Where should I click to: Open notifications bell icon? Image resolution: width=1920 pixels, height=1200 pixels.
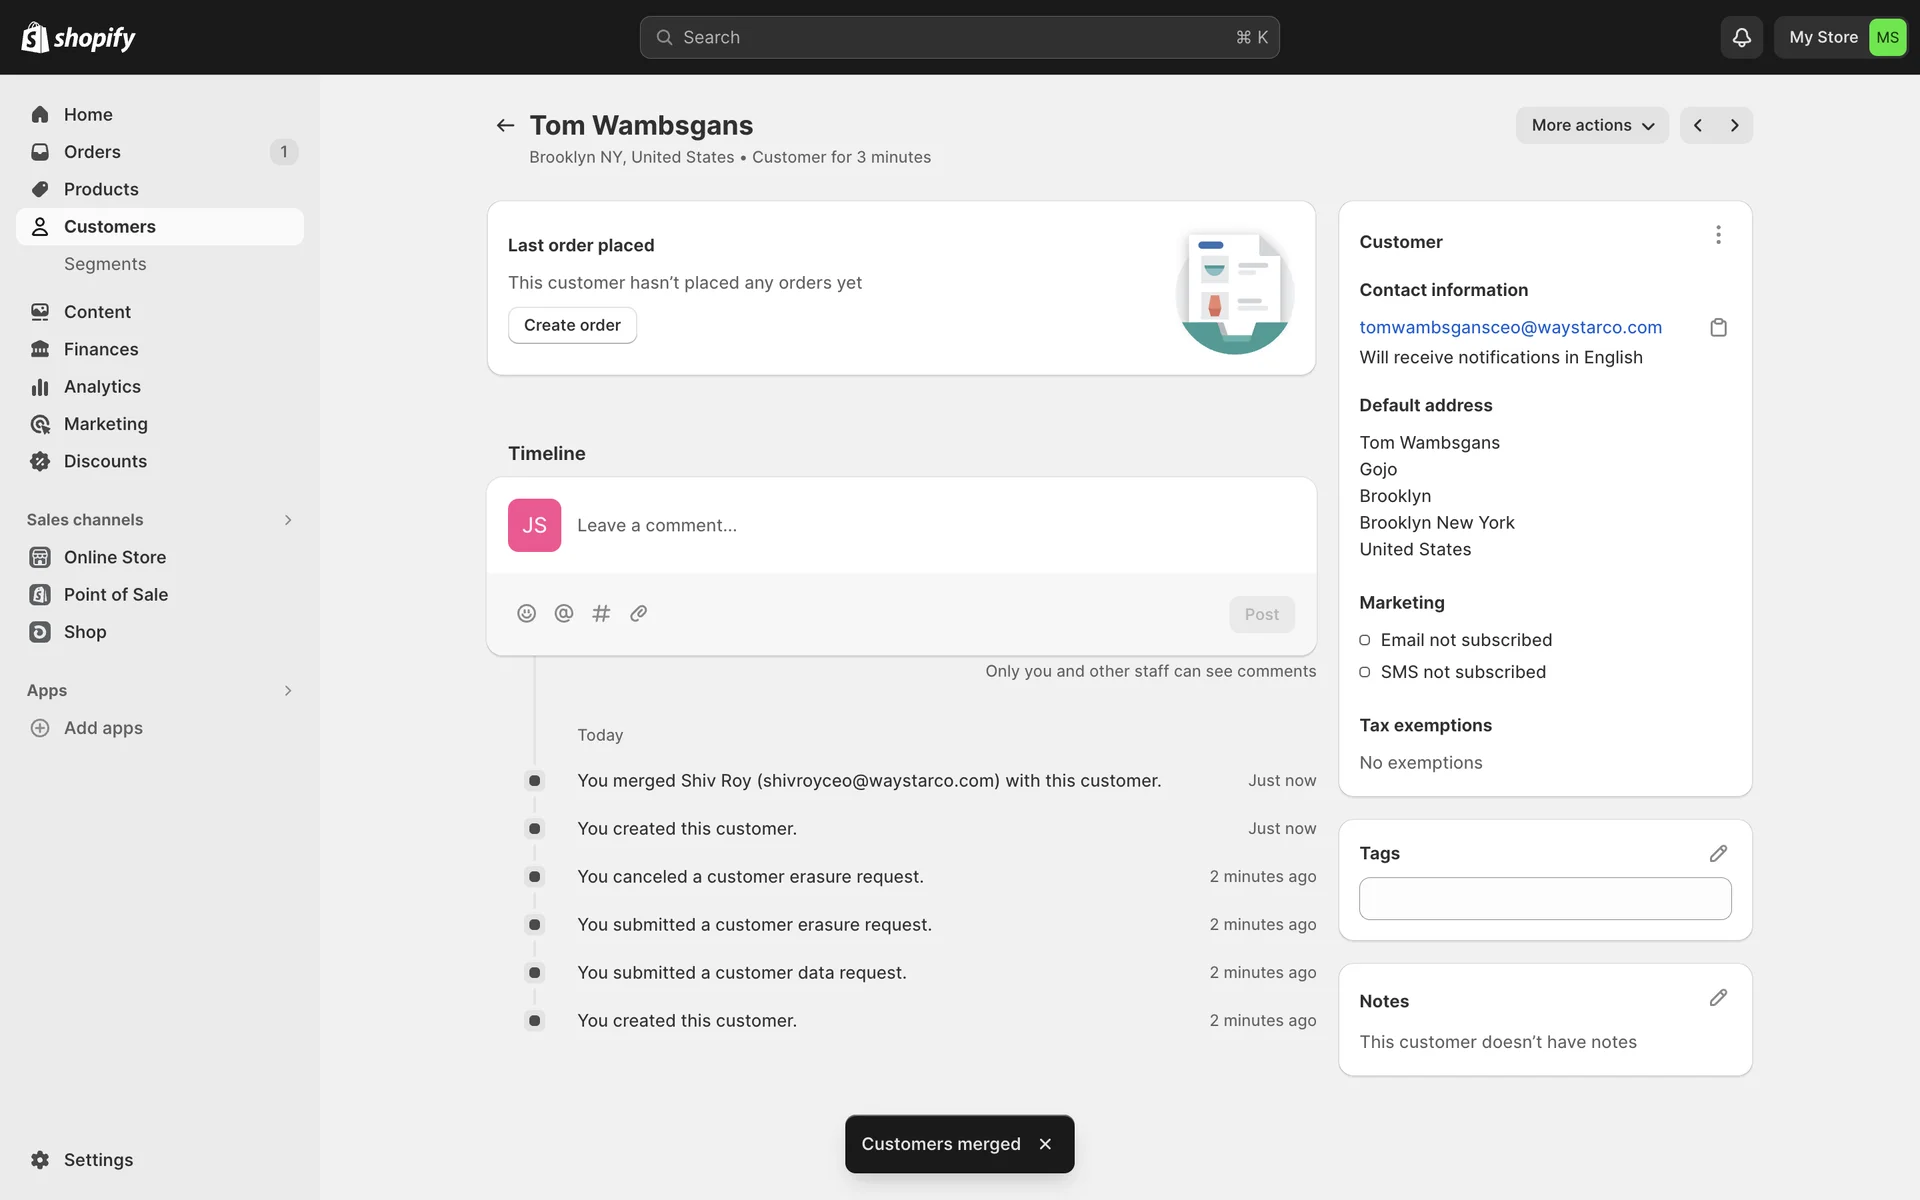1741,37
